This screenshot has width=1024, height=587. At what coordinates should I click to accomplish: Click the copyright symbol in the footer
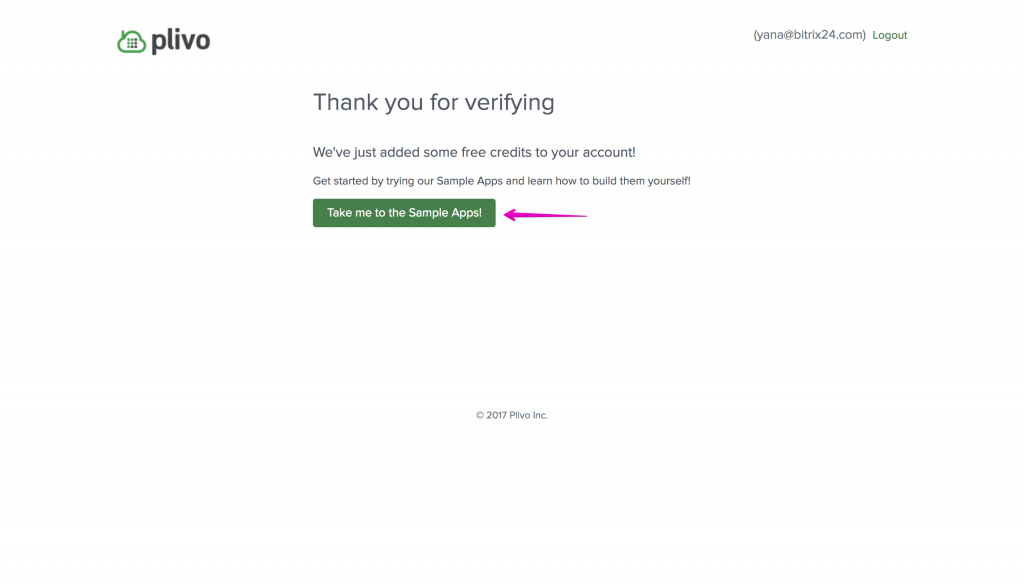tap(480, 415)
